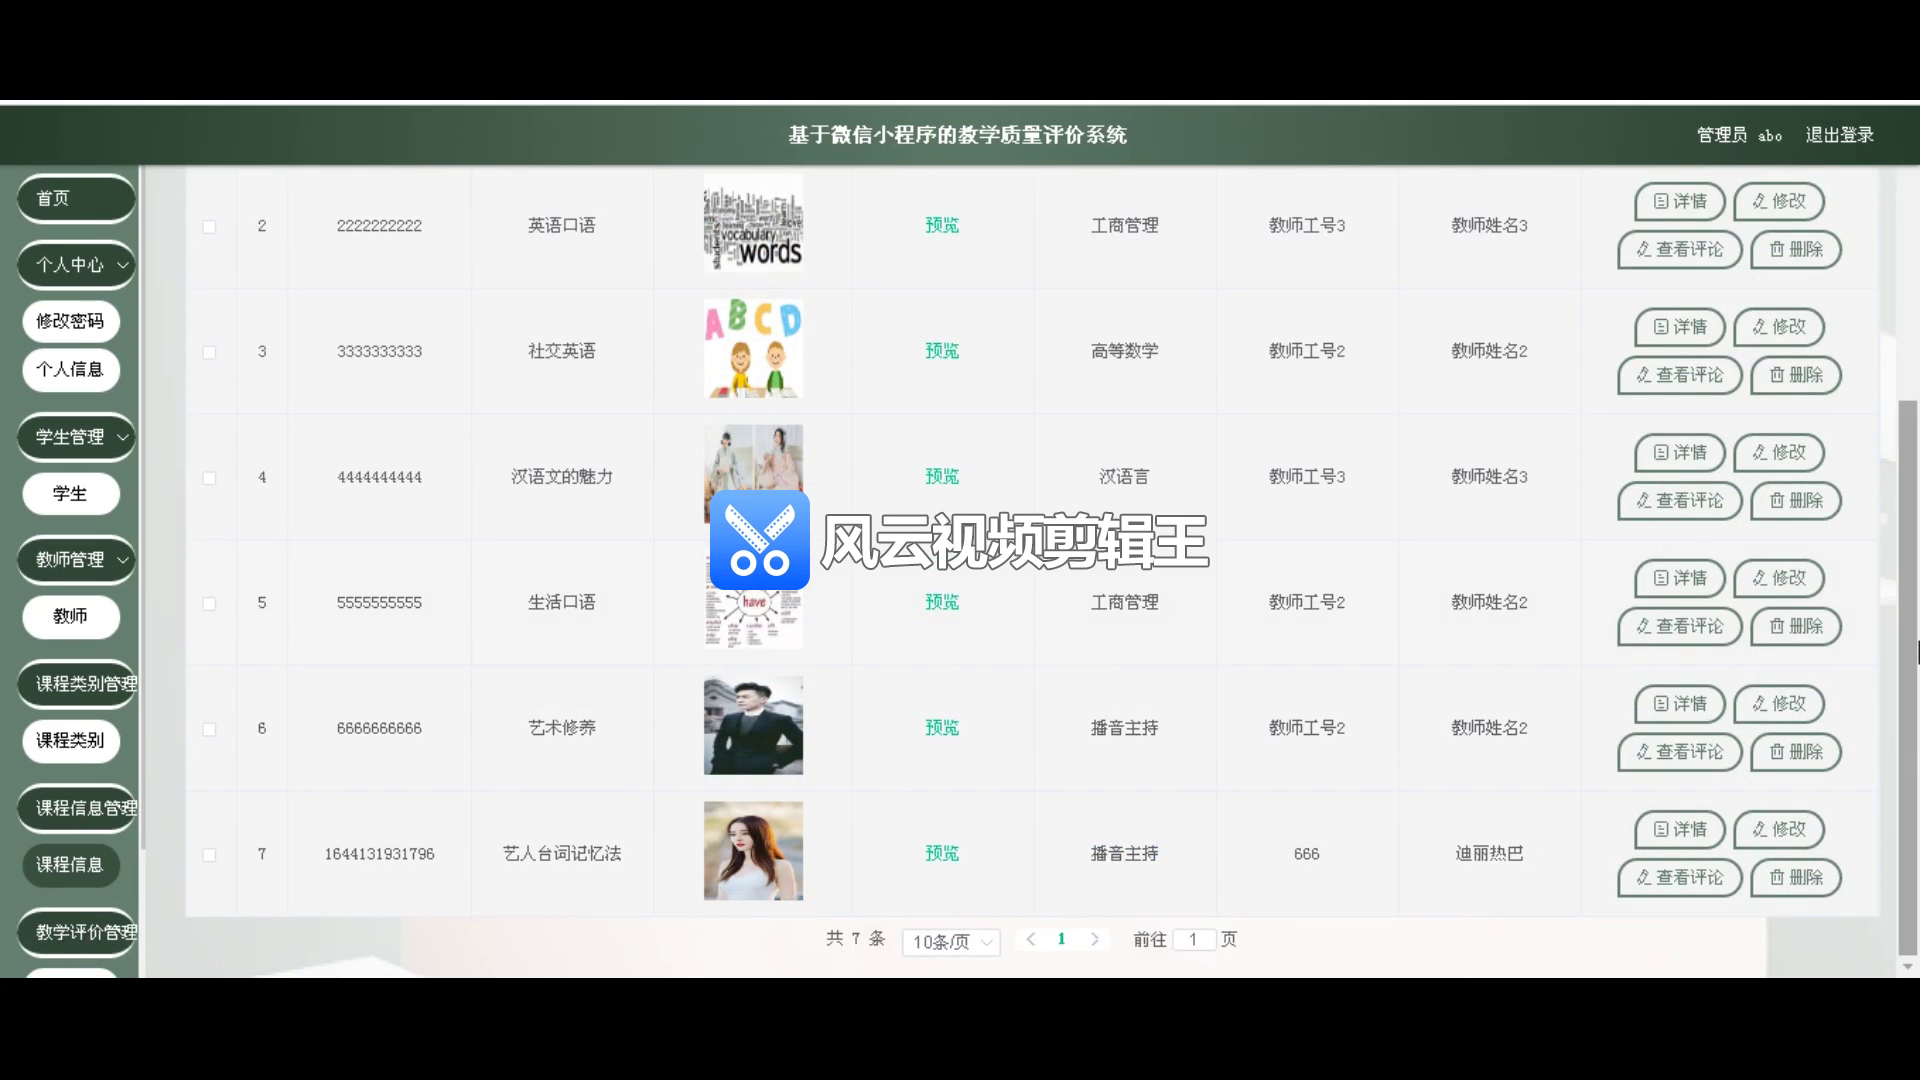Check the row 6 艺术修养 checkbox
Image resolution: width=1920 pixels, height=1080 pixels.
point(209,730)
